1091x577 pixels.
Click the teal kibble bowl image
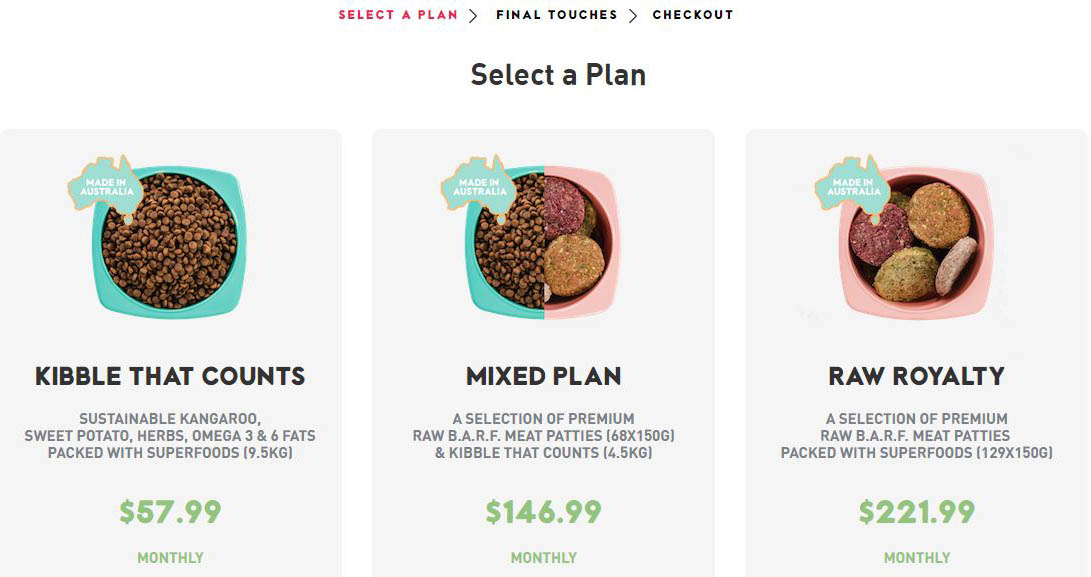170,241
